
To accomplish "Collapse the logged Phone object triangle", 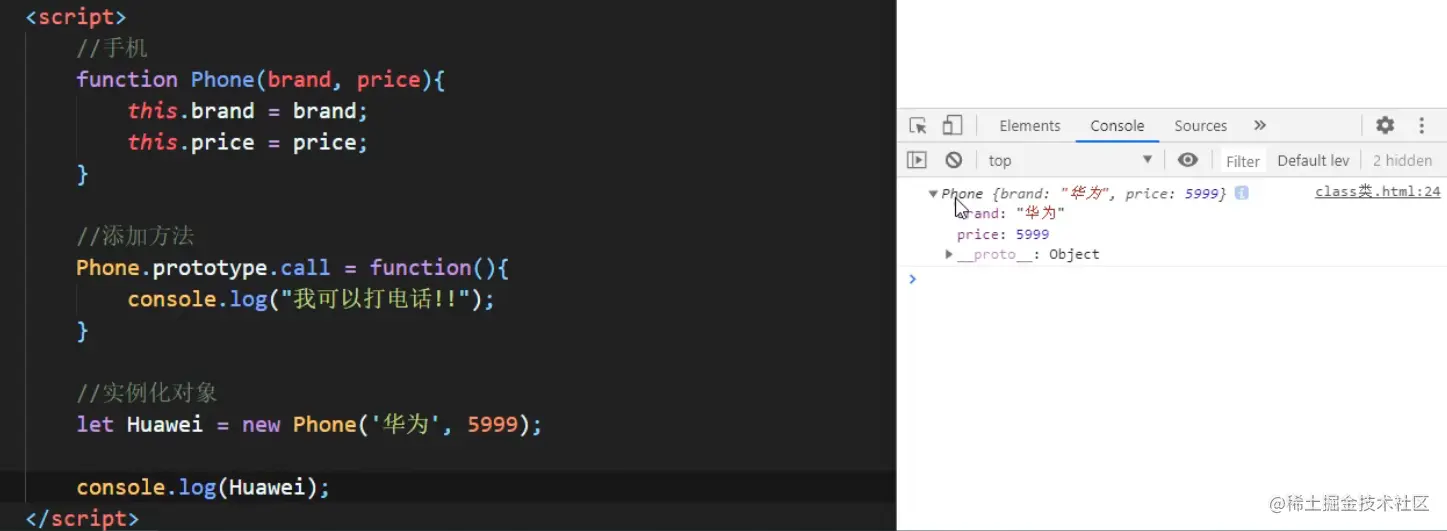I will (x=933, y=194).
